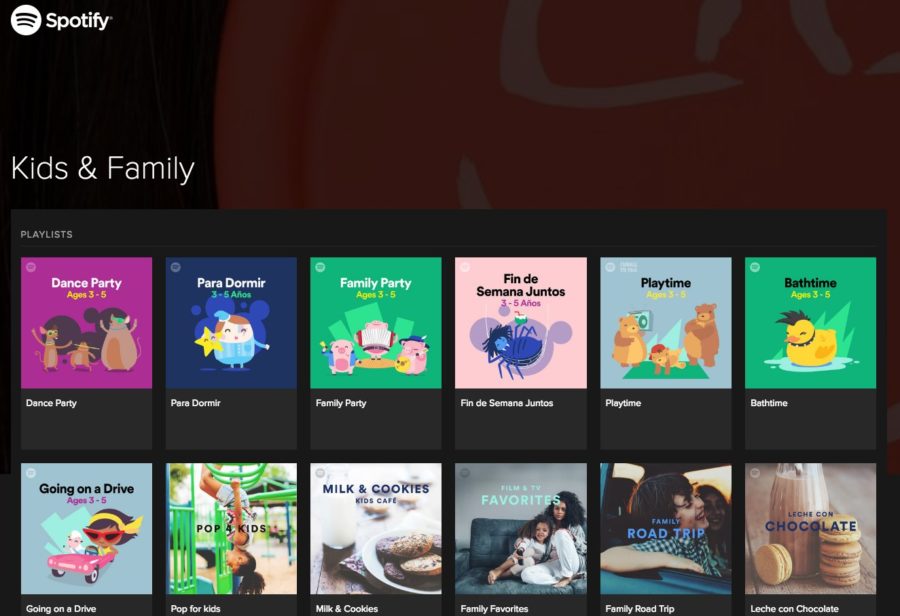Click Spotify badge on Playtime cover
Image resolution: width=900 pixels, height=616 pixels.
[x=610, y=267]
